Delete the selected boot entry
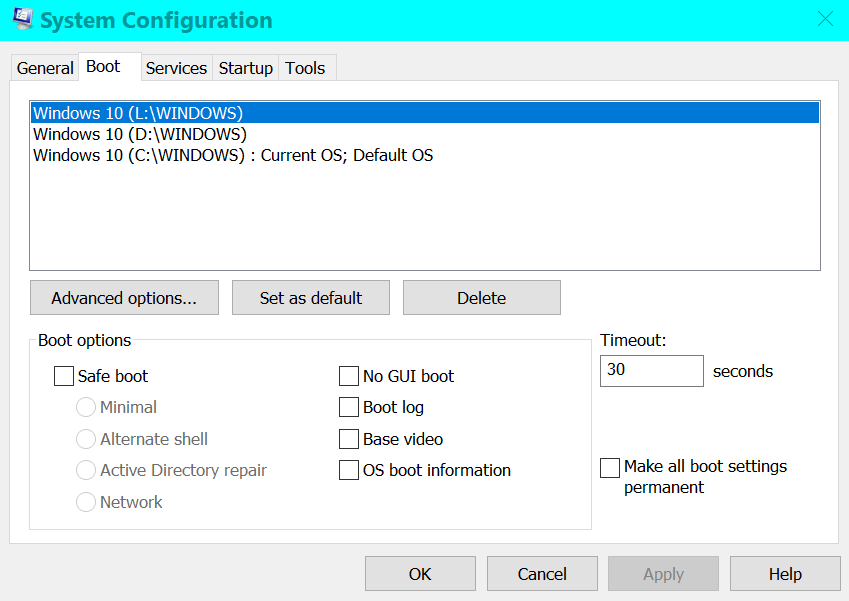This screenshot has height=601, width=849. point(481,298)
